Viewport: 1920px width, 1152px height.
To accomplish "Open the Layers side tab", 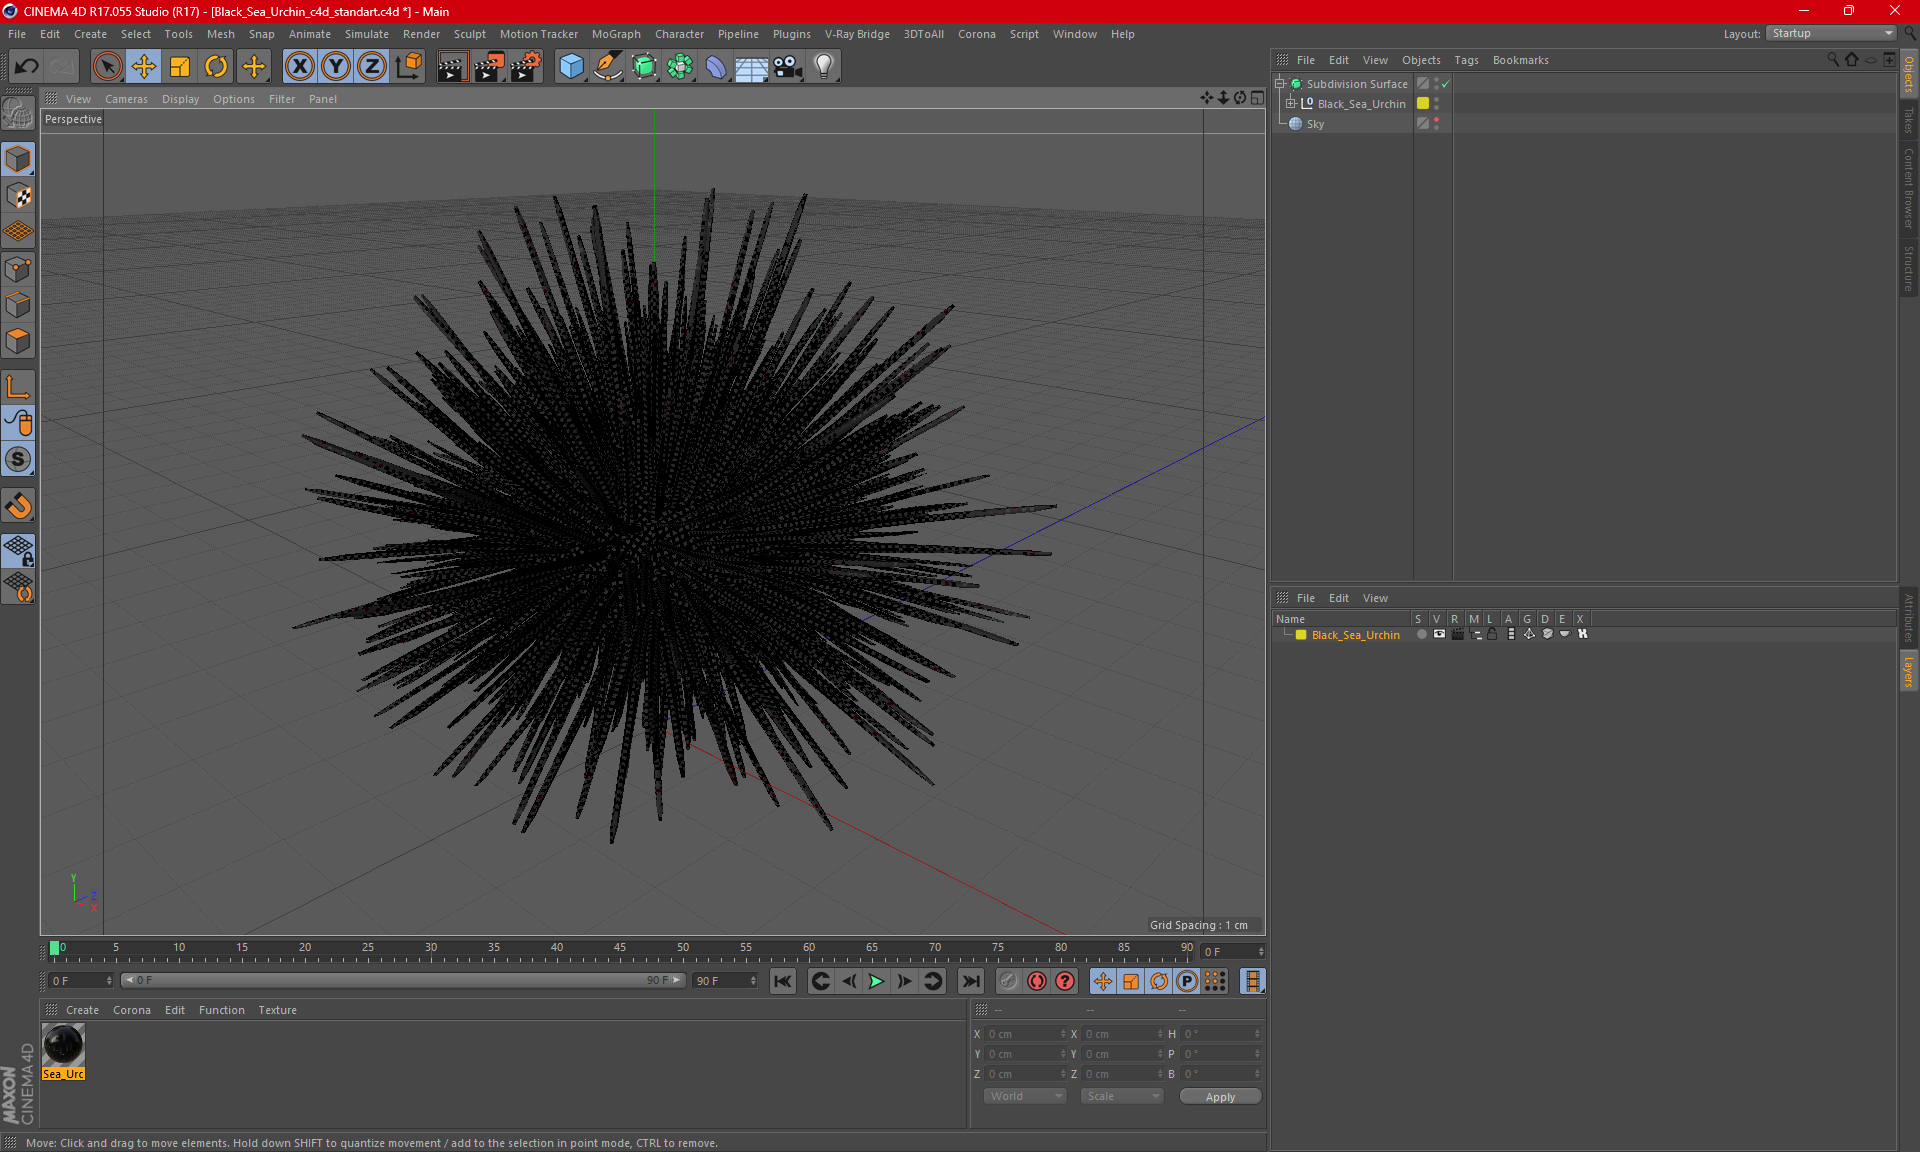I will [1909, 671].
